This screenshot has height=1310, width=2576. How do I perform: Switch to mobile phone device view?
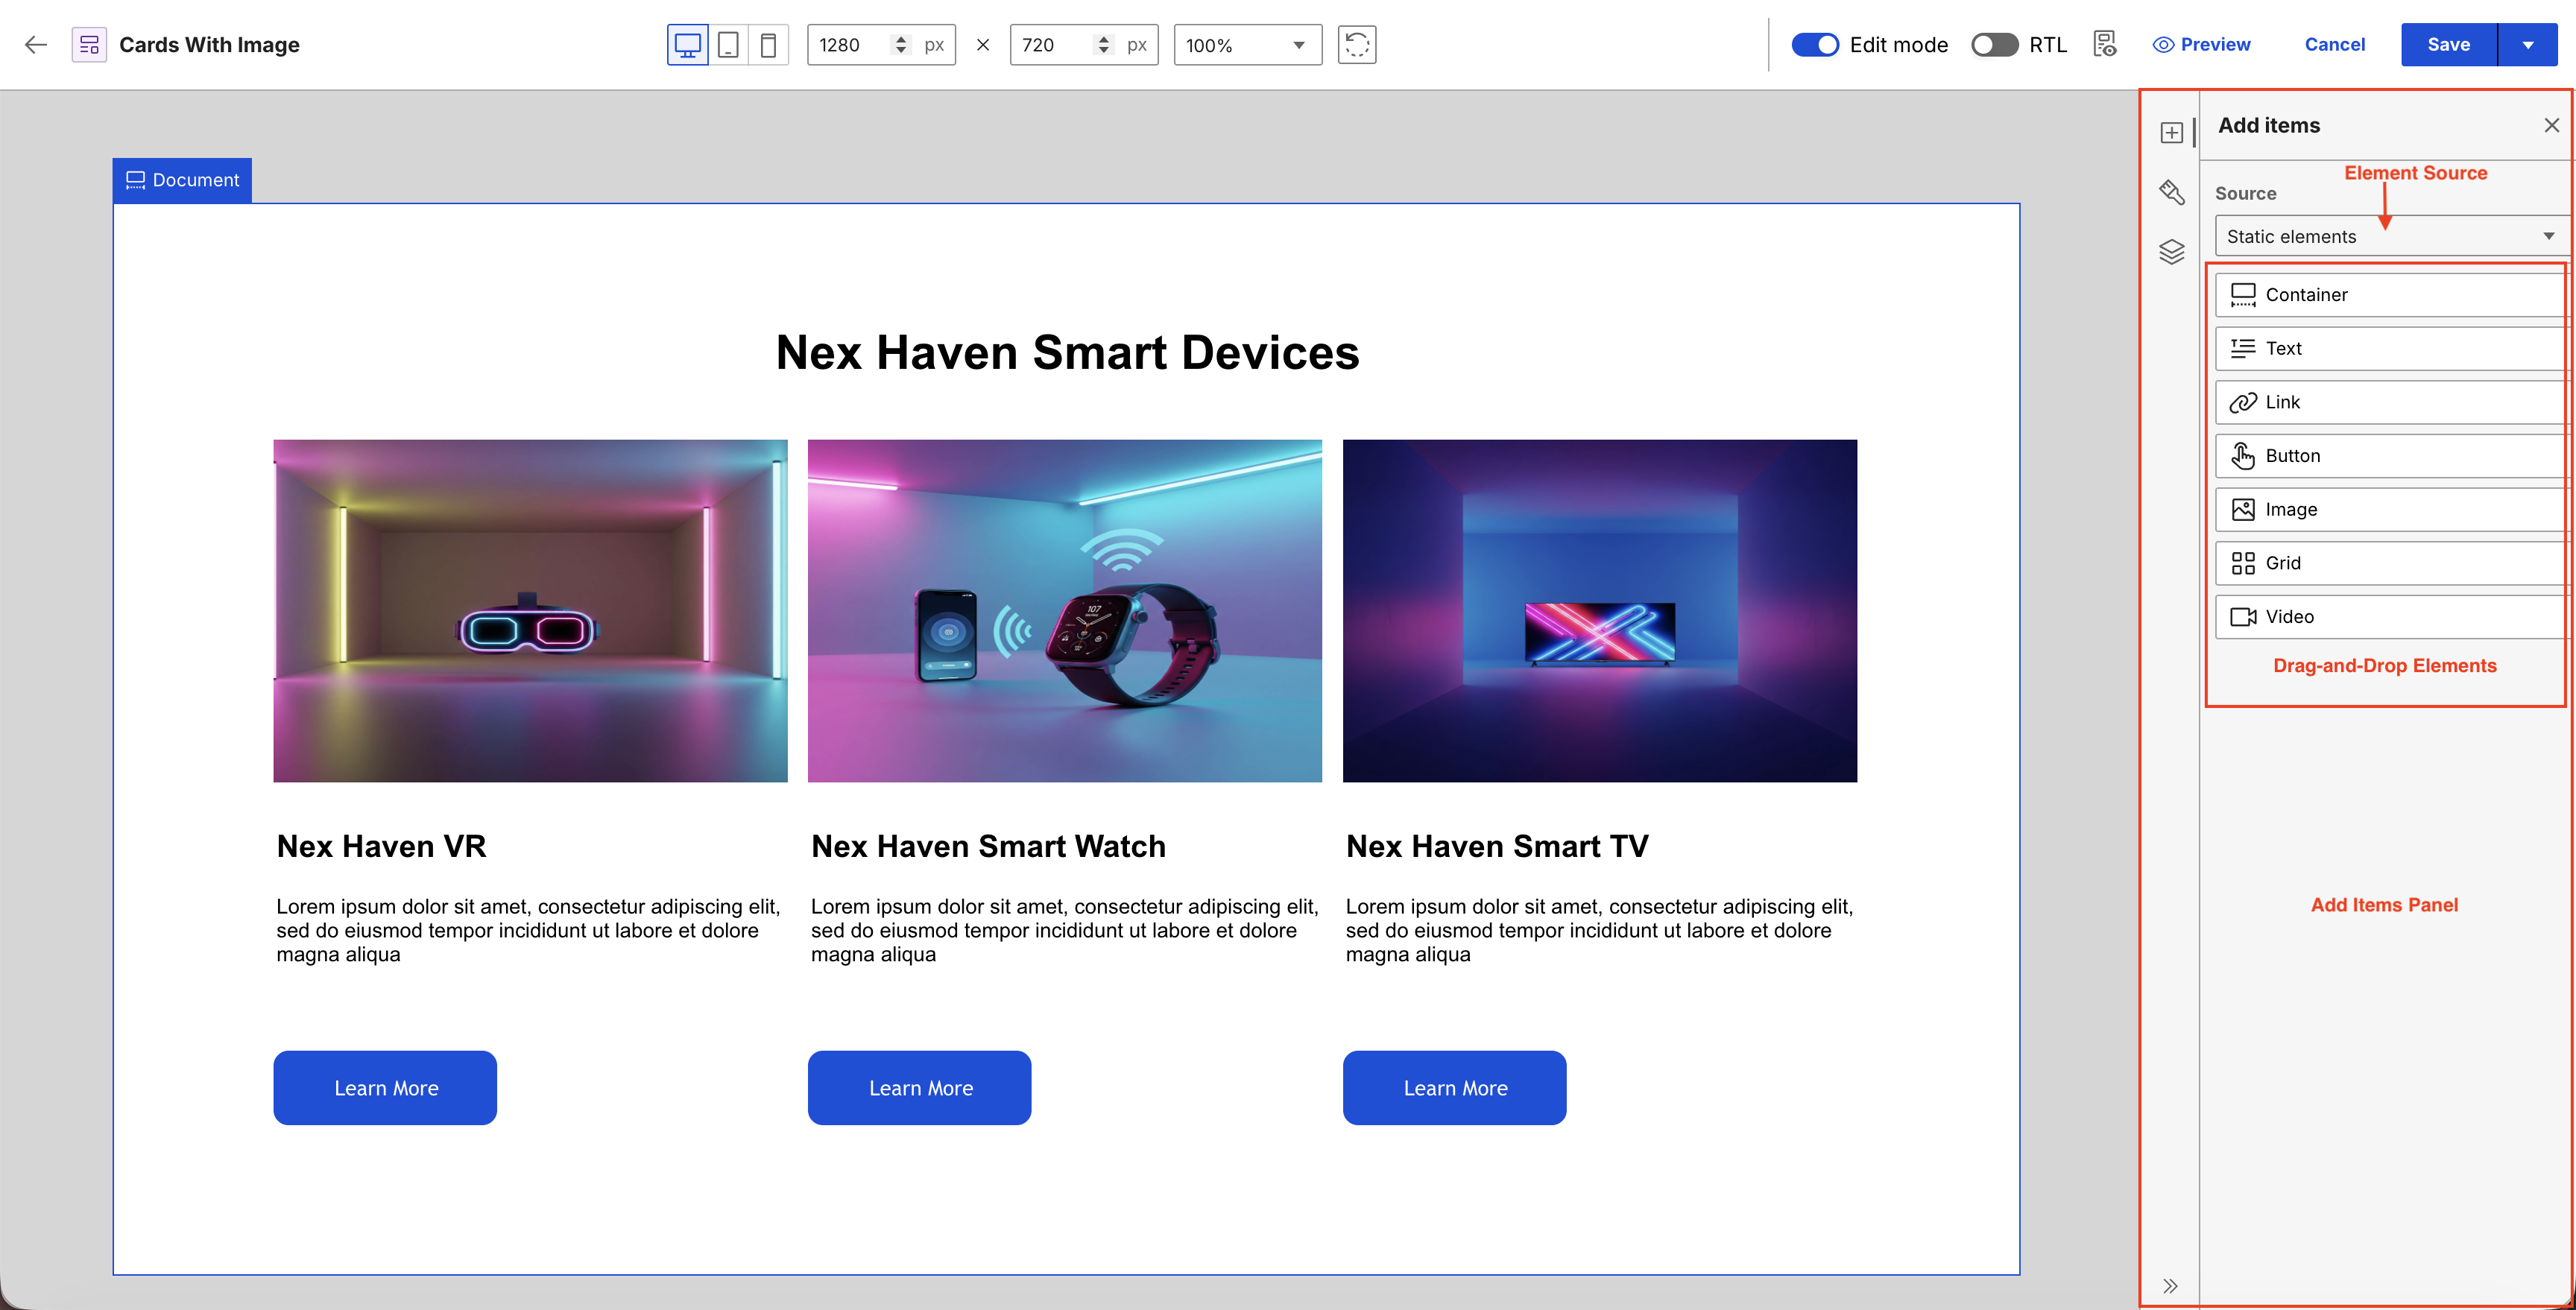click(769, 45)
